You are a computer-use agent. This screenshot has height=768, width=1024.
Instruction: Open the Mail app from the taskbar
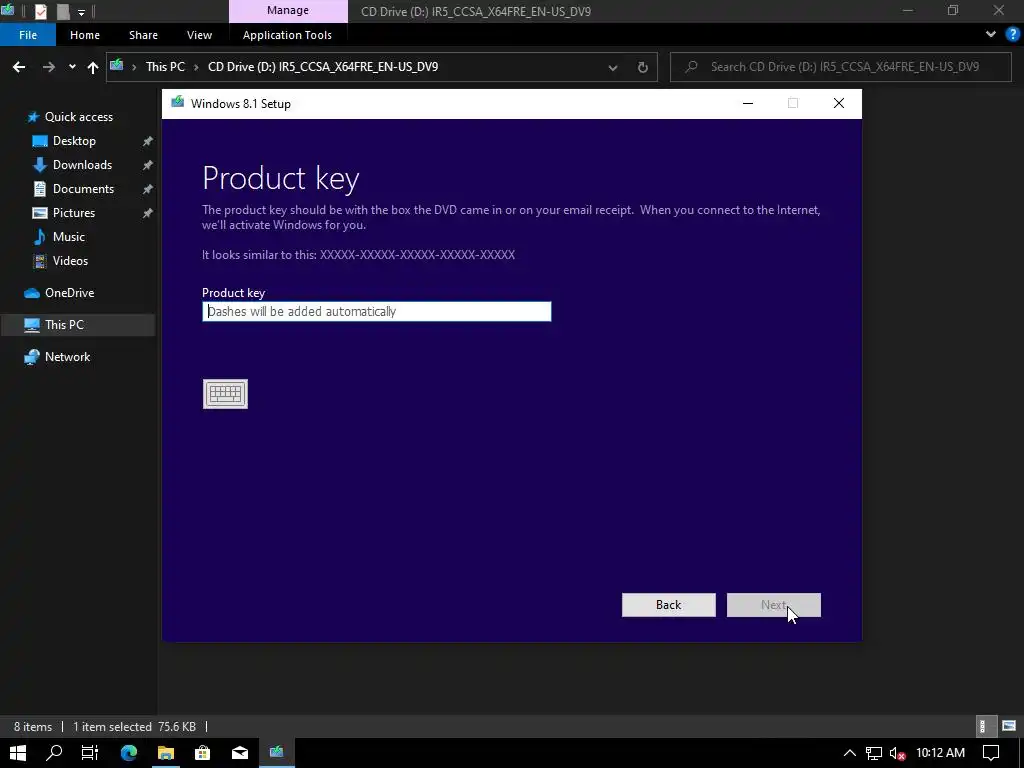pyautogui.click(x=240, y=753)
